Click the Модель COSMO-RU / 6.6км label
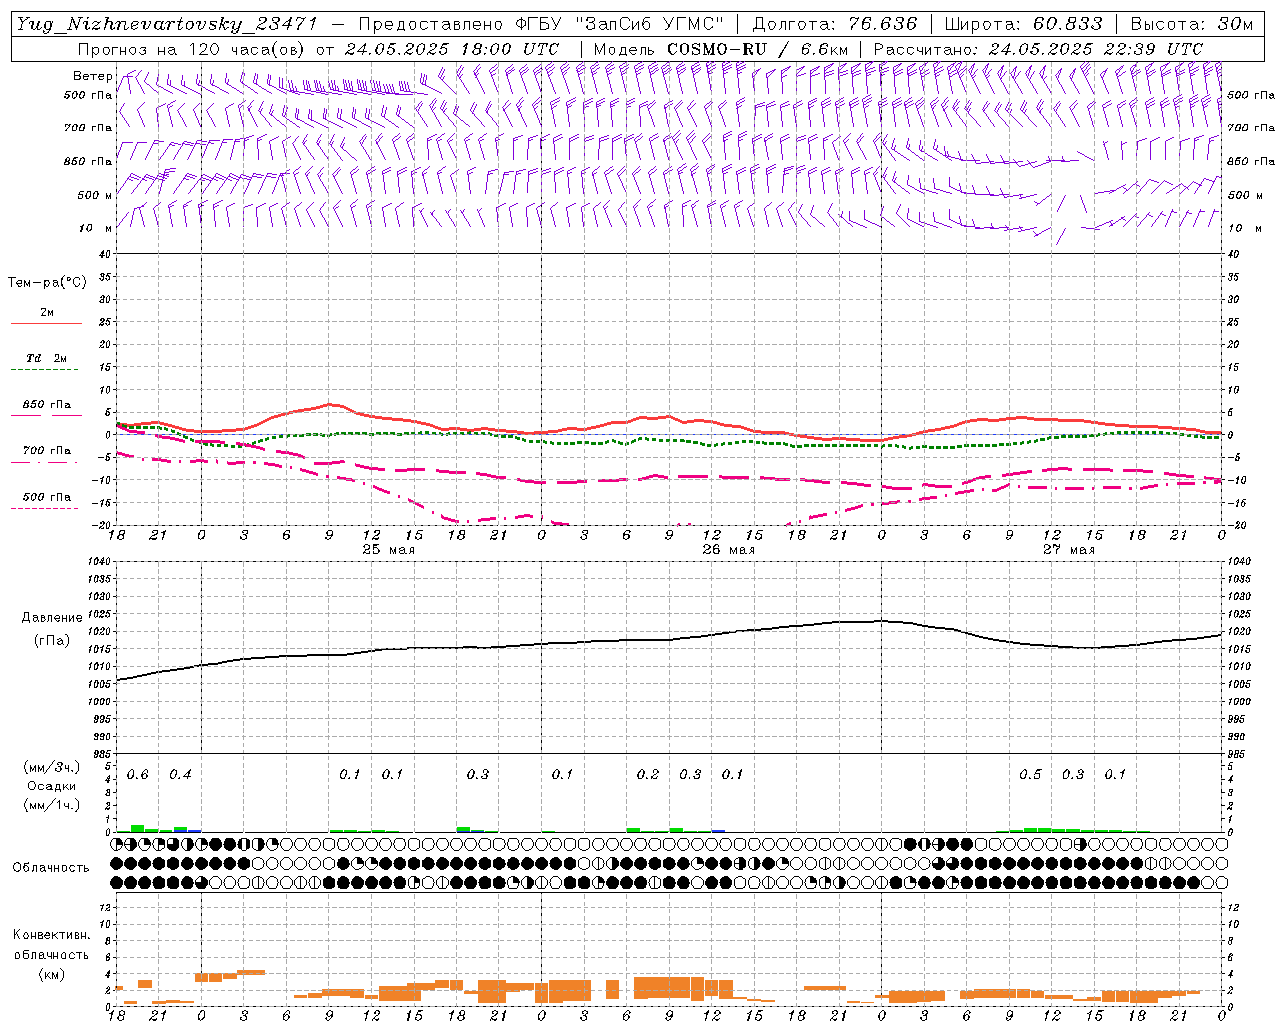Image resolution: width=1280 pixels, height=1024 pixels. point(721,48)
